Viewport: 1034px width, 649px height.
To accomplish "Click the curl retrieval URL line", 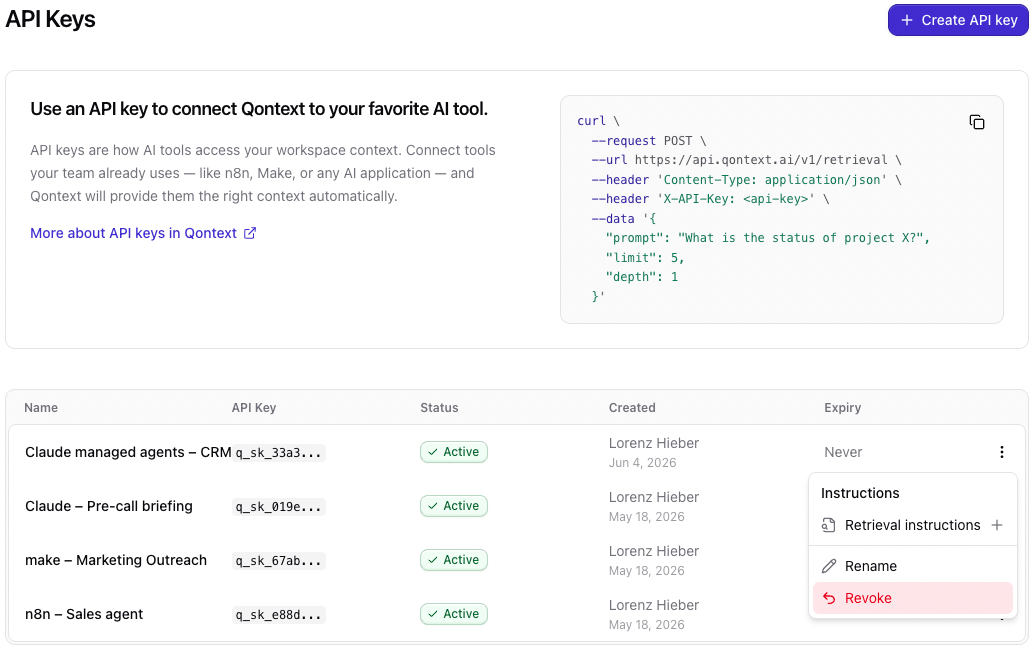I will pos(746,160).
